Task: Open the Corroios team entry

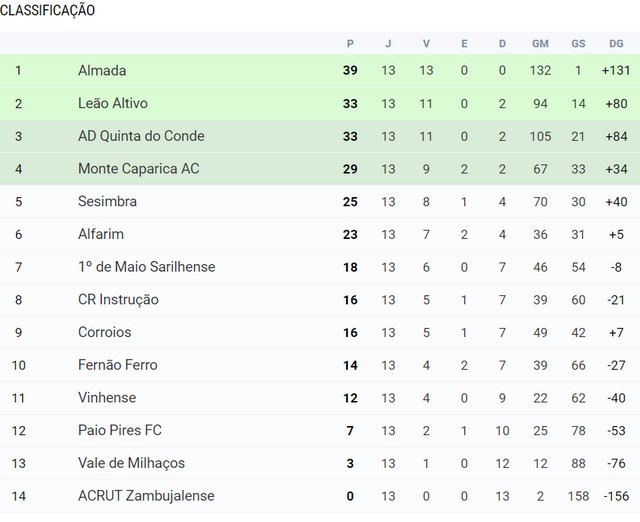Action: coord(104,332)
